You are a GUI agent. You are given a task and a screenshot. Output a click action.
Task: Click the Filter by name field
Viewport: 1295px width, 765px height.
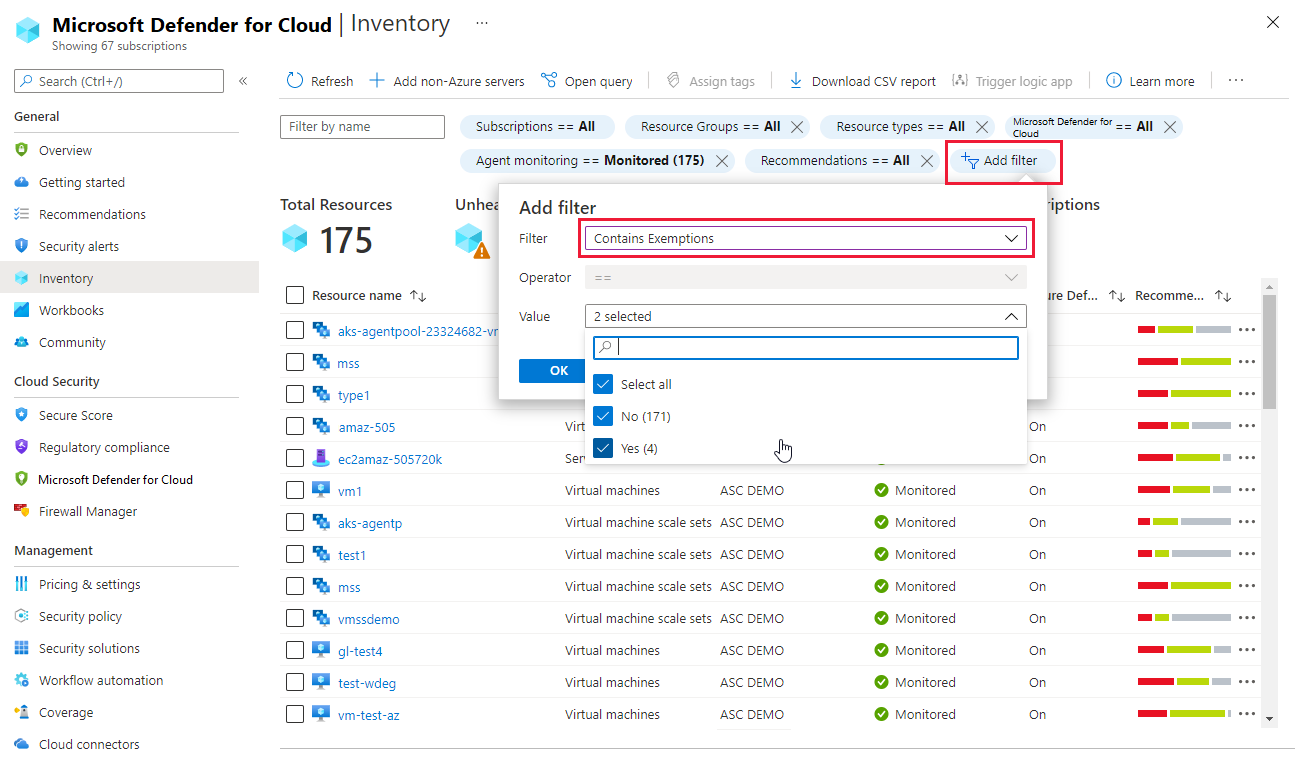362,127
